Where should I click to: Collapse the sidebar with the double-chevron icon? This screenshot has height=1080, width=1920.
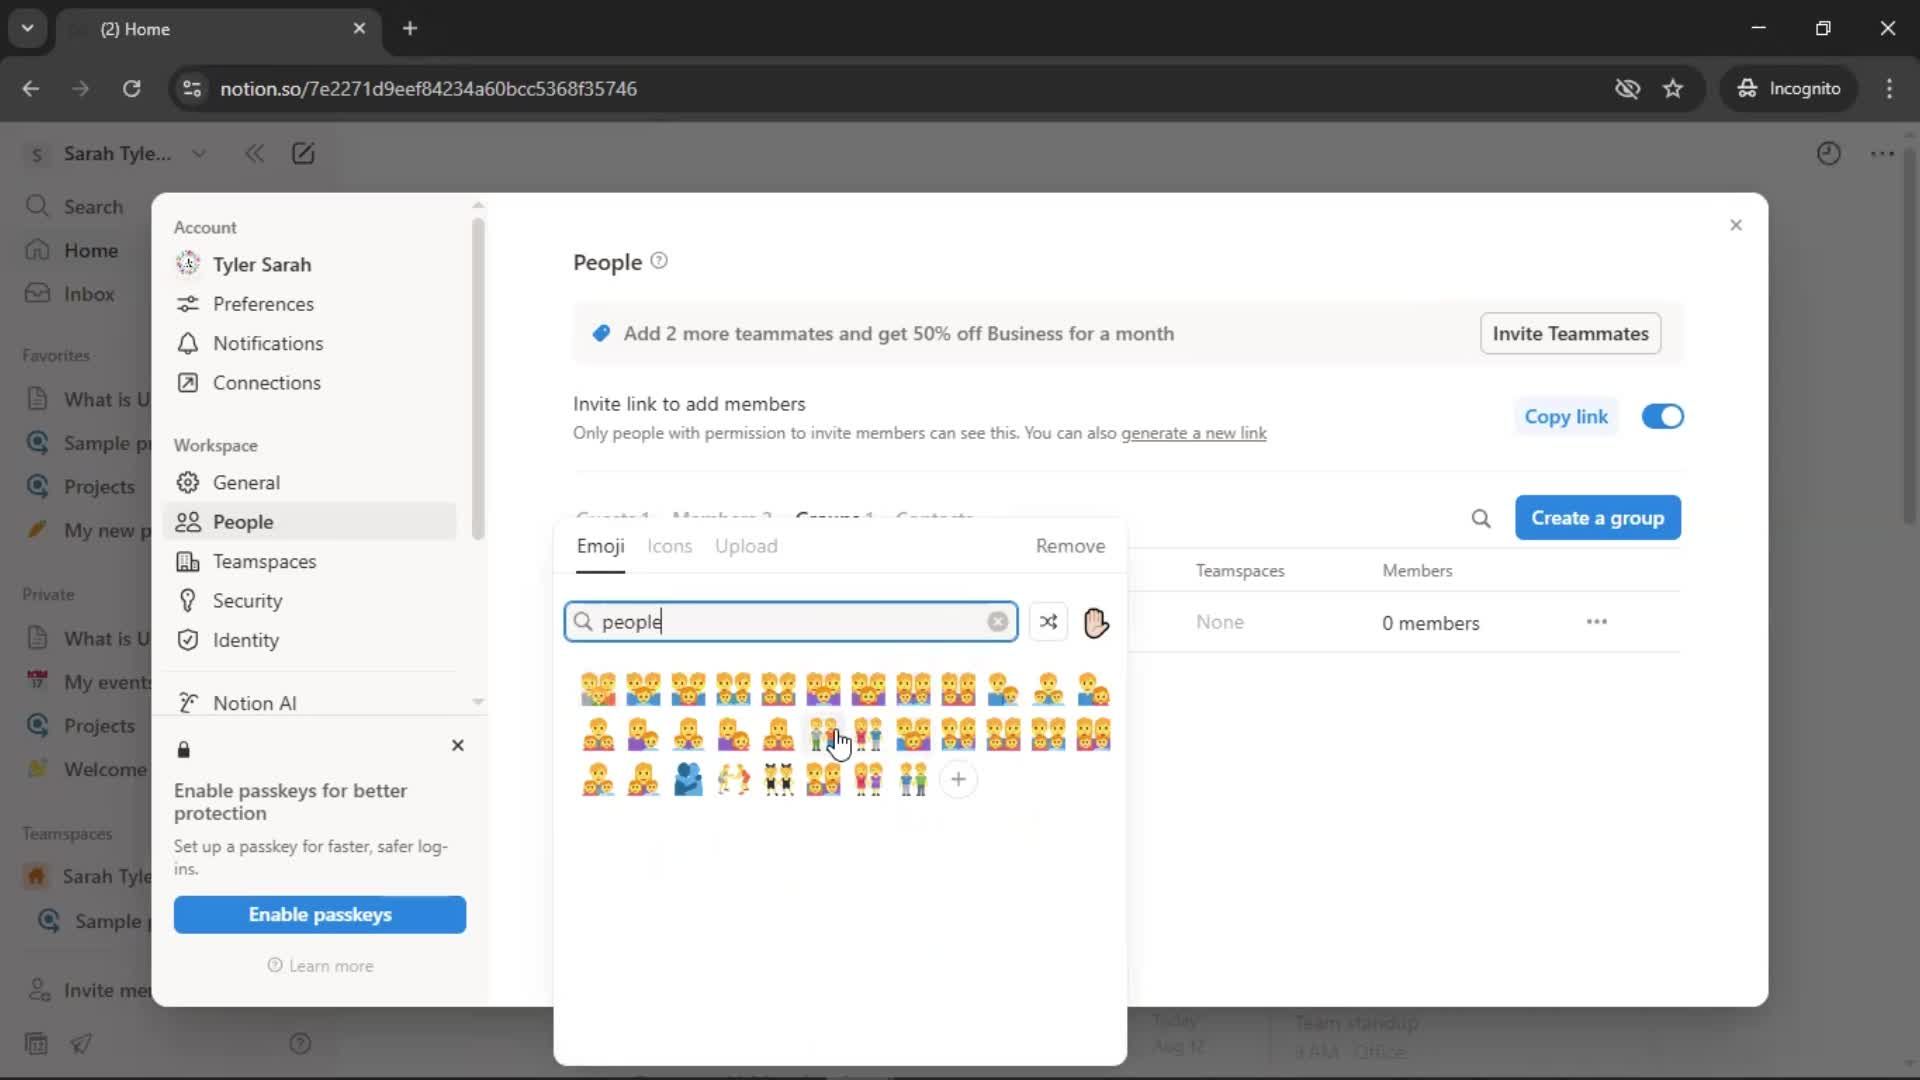(254, 153)
